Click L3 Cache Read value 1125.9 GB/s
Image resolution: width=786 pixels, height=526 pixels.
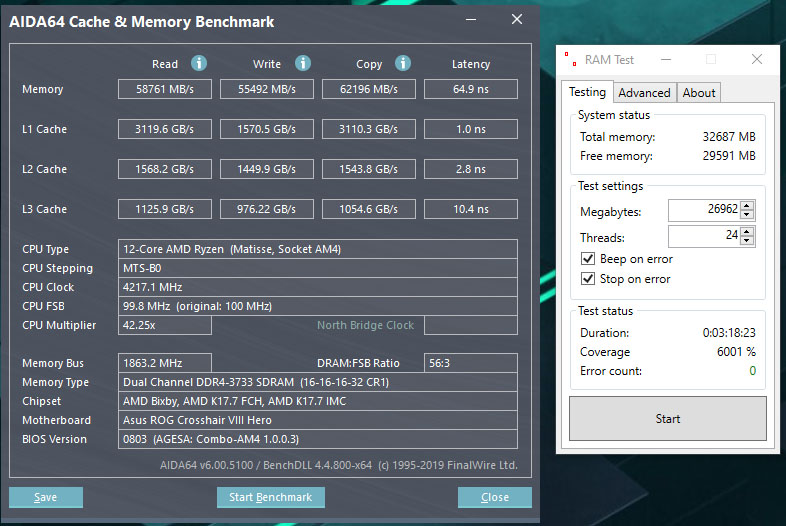click(165, 209)
